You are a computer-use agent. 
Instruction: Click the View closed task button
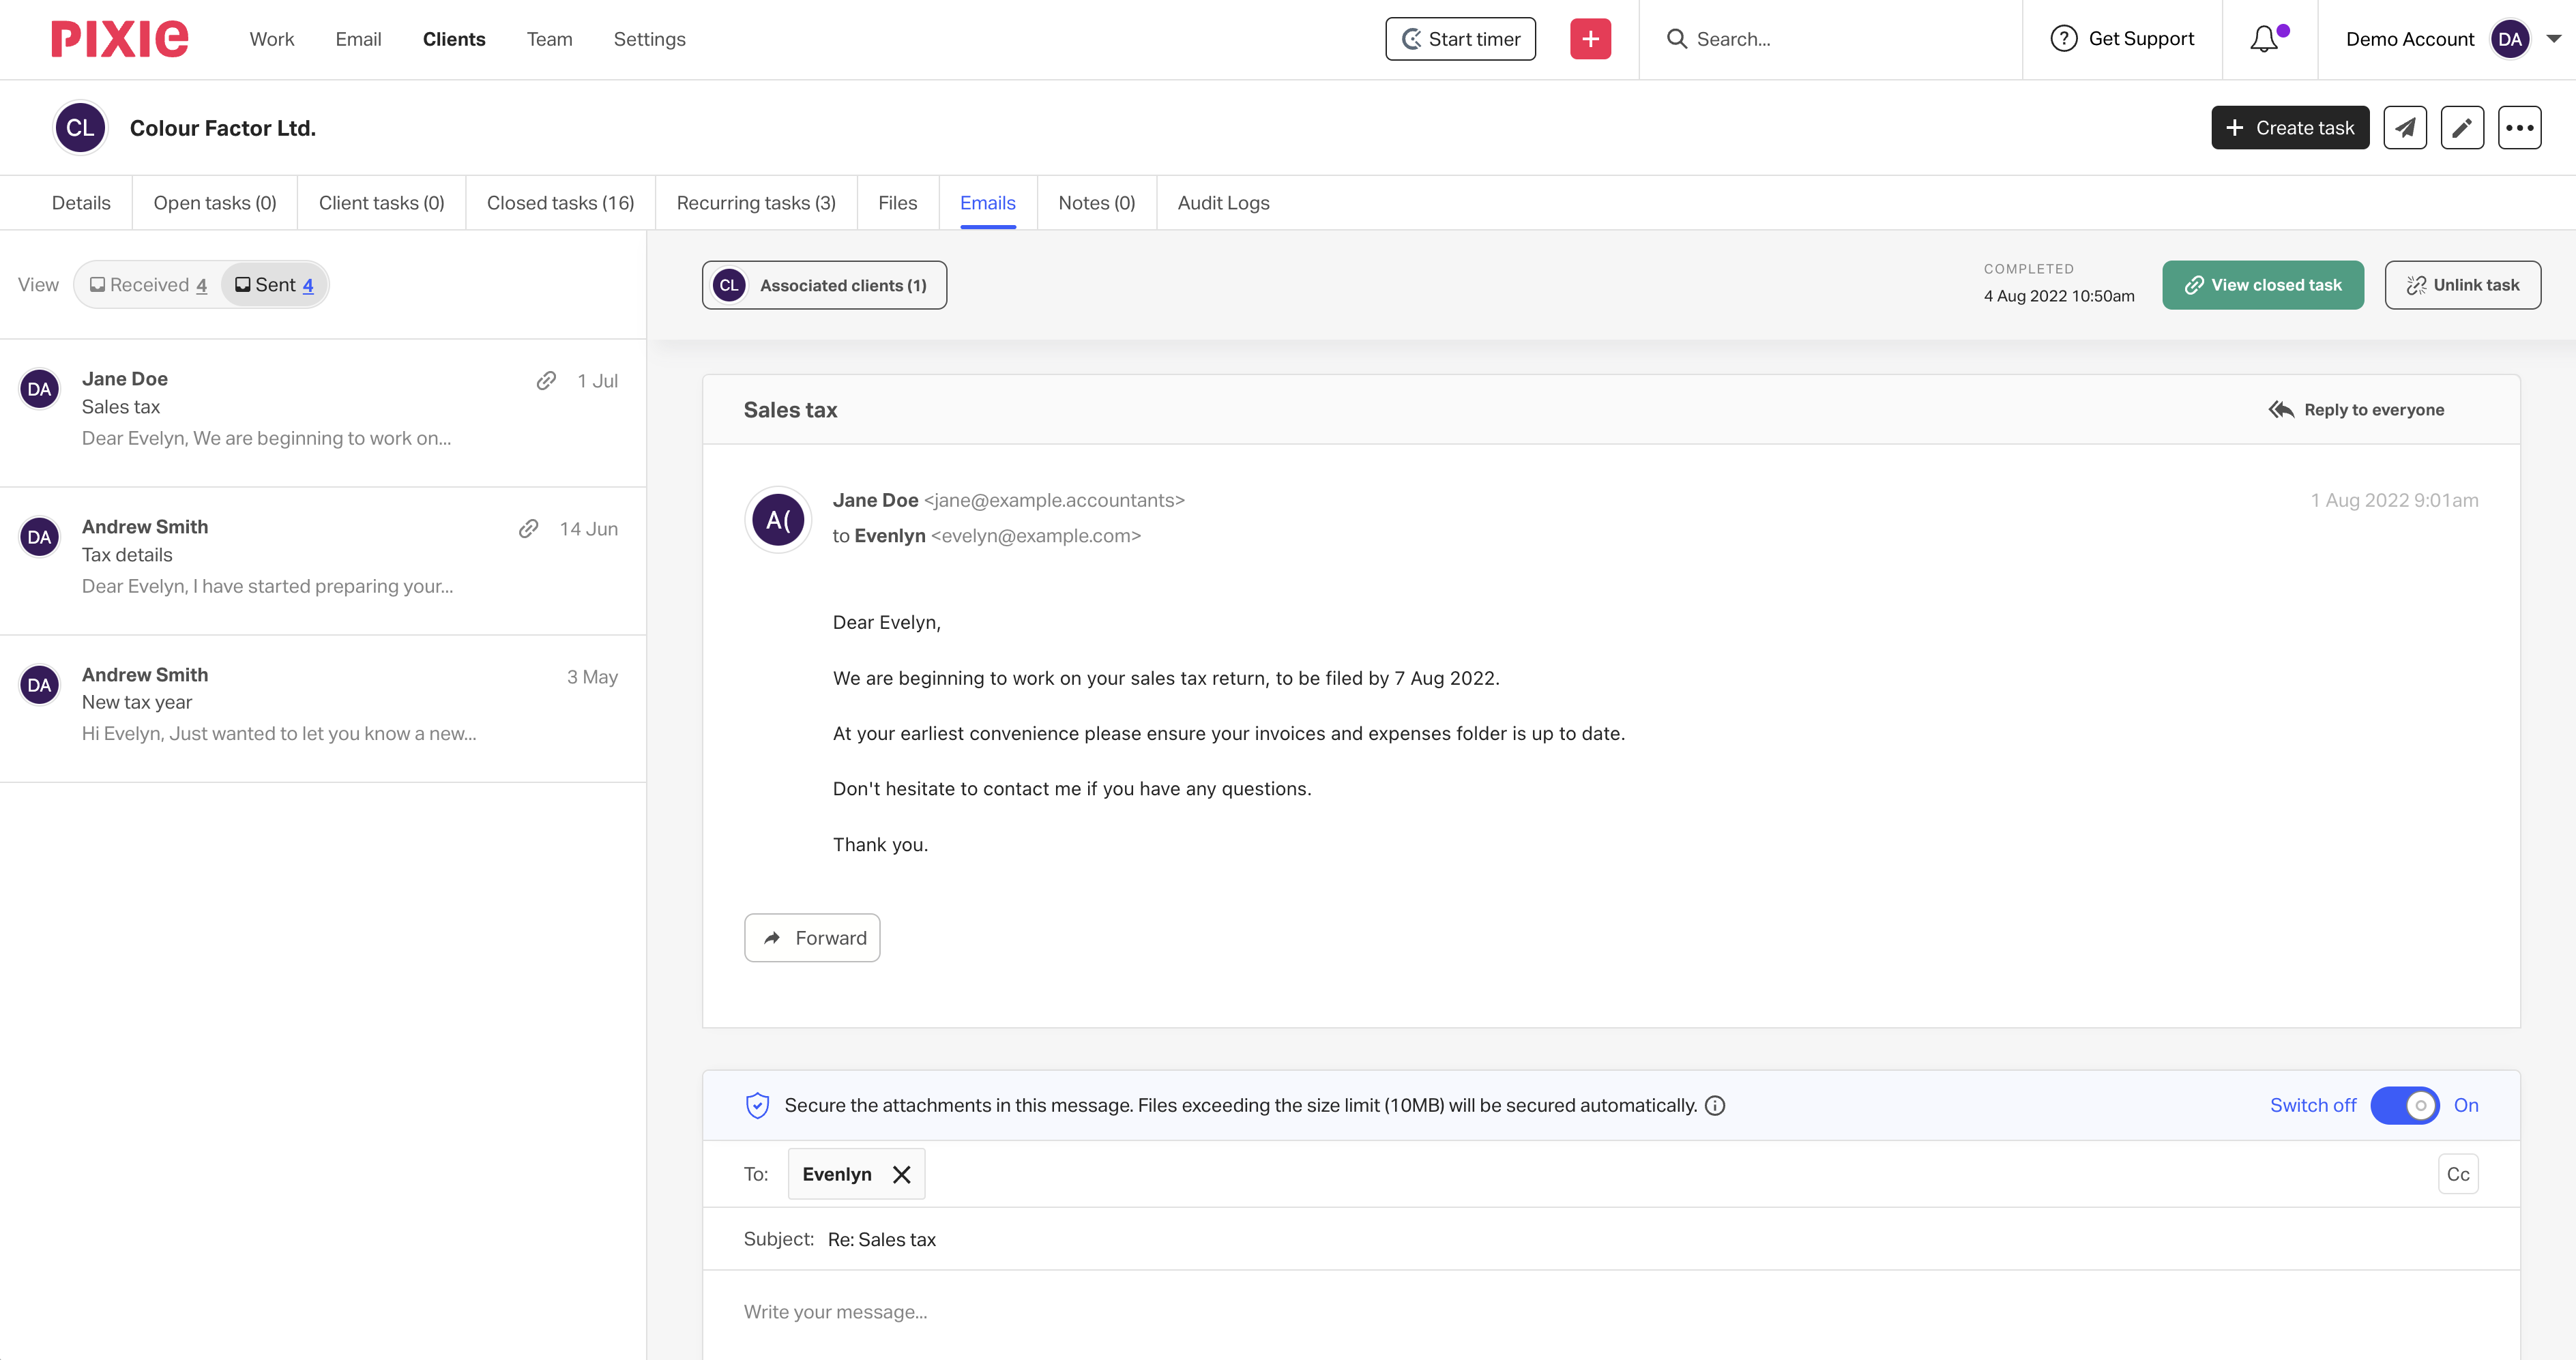(x=2262, y=285)
